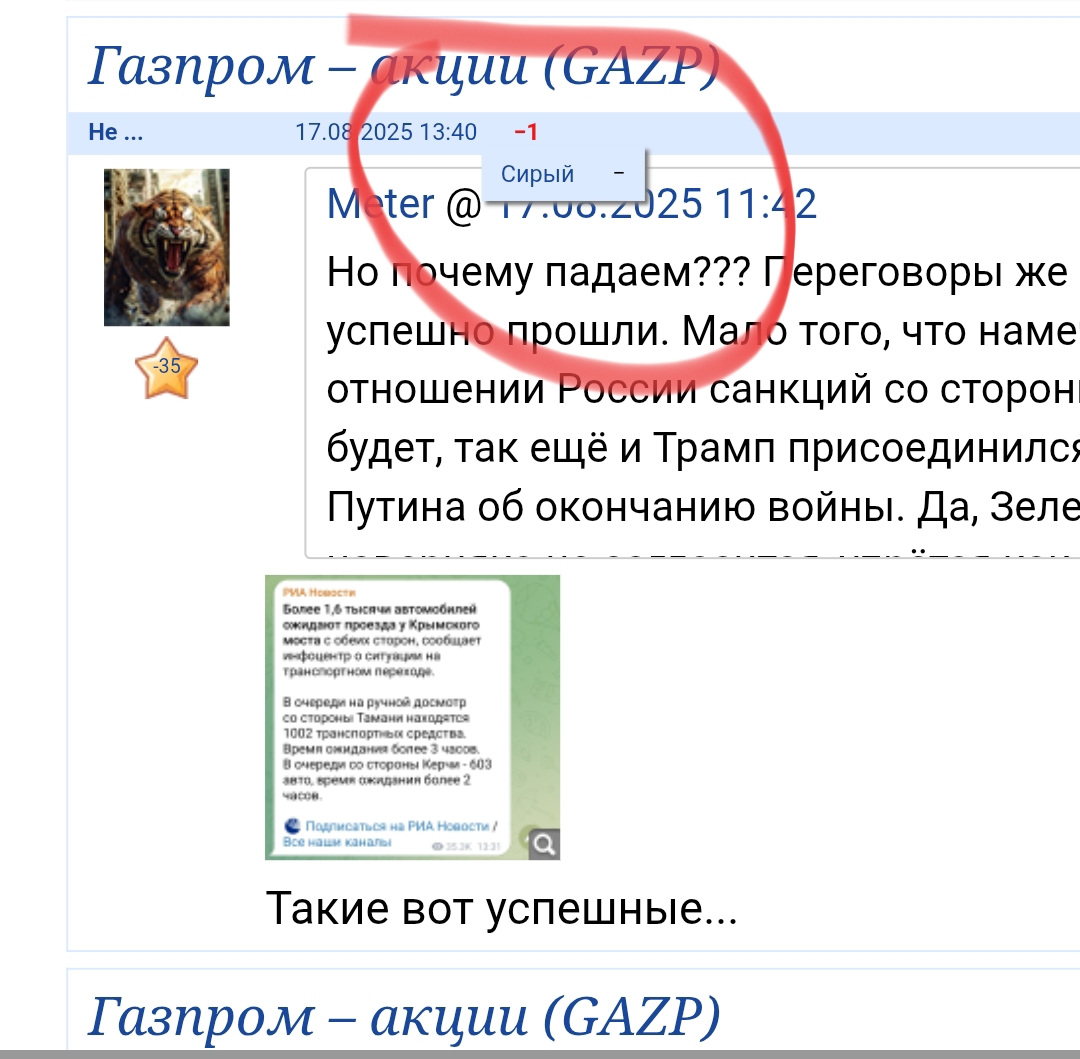This screenshot has width=1080, height=1059.
Task: Click the red -1 rating score
Action: coord(526,132)
